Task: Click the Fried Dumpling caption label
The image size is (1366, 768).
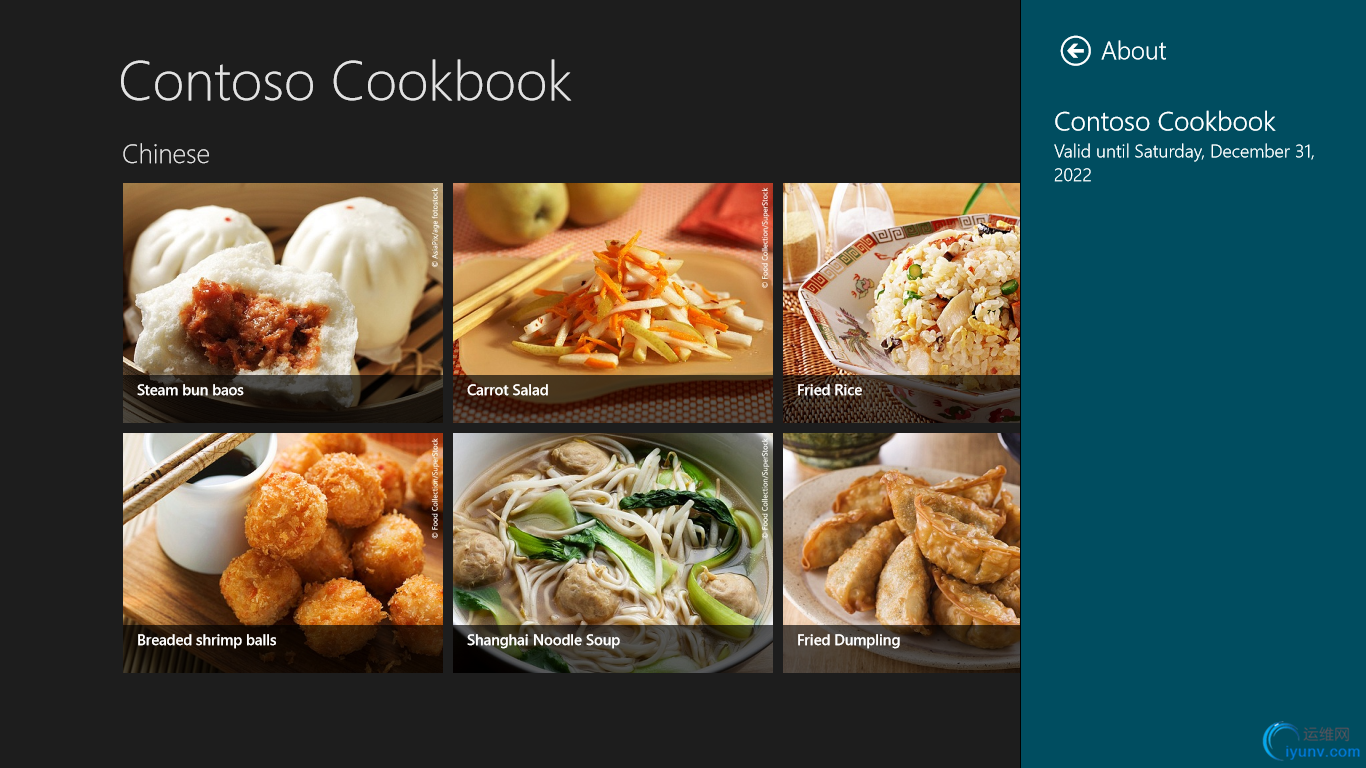Action: coord(848,640)
